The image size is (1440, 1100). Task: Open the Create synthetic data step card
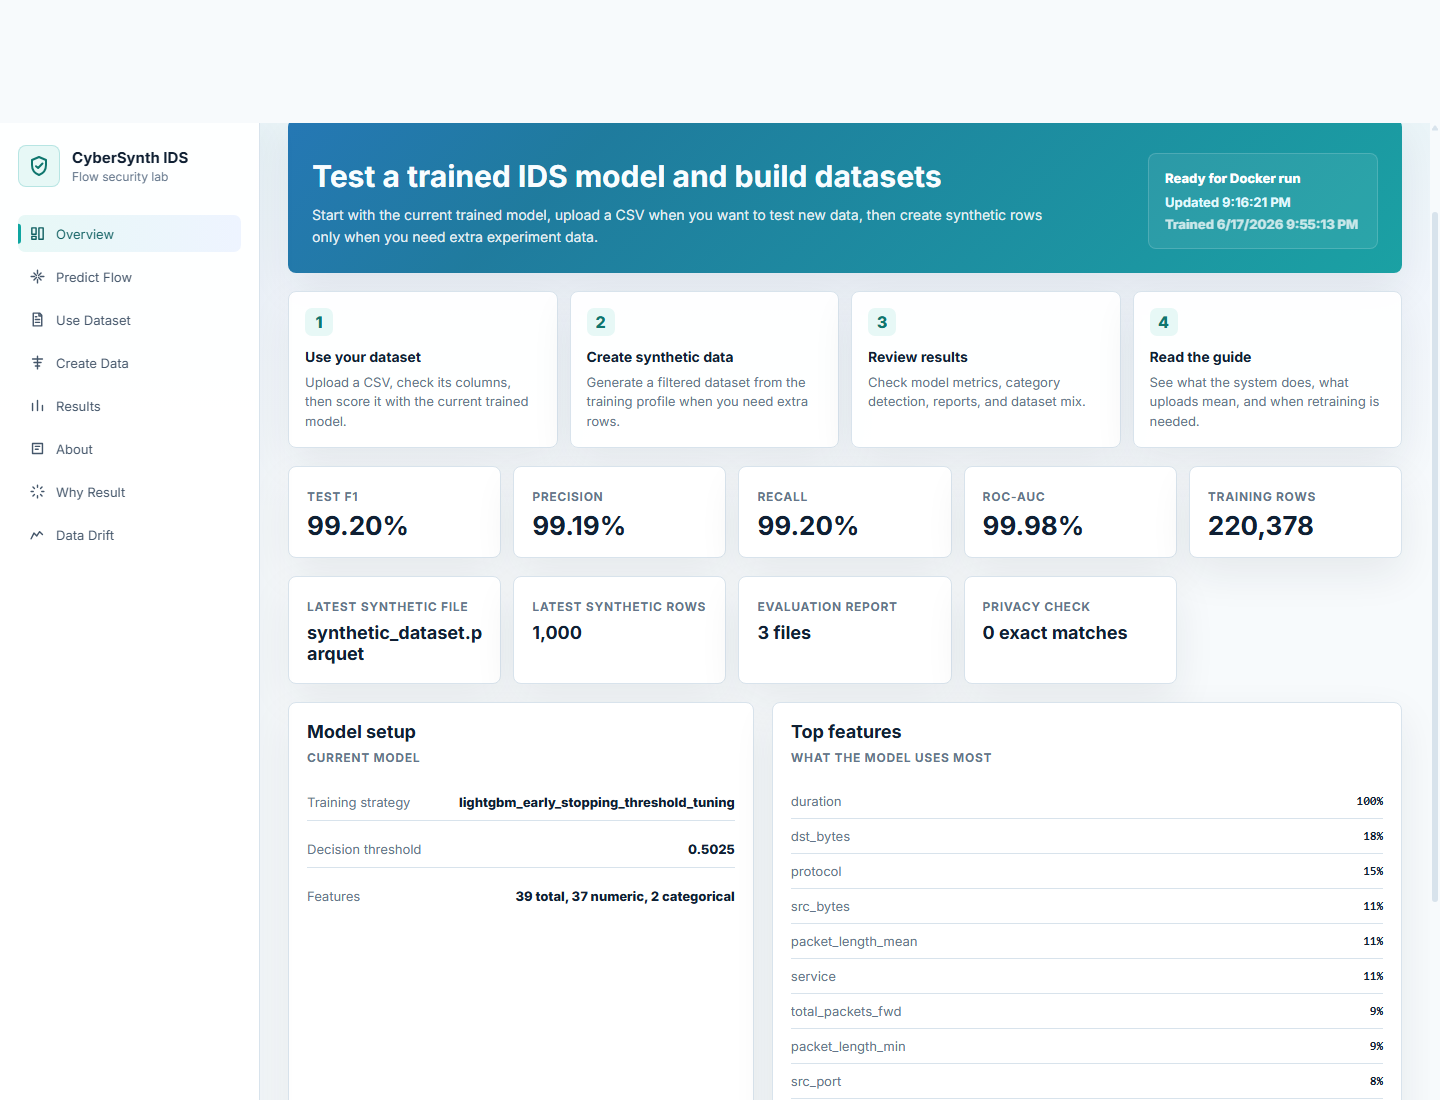click(704, 370)
